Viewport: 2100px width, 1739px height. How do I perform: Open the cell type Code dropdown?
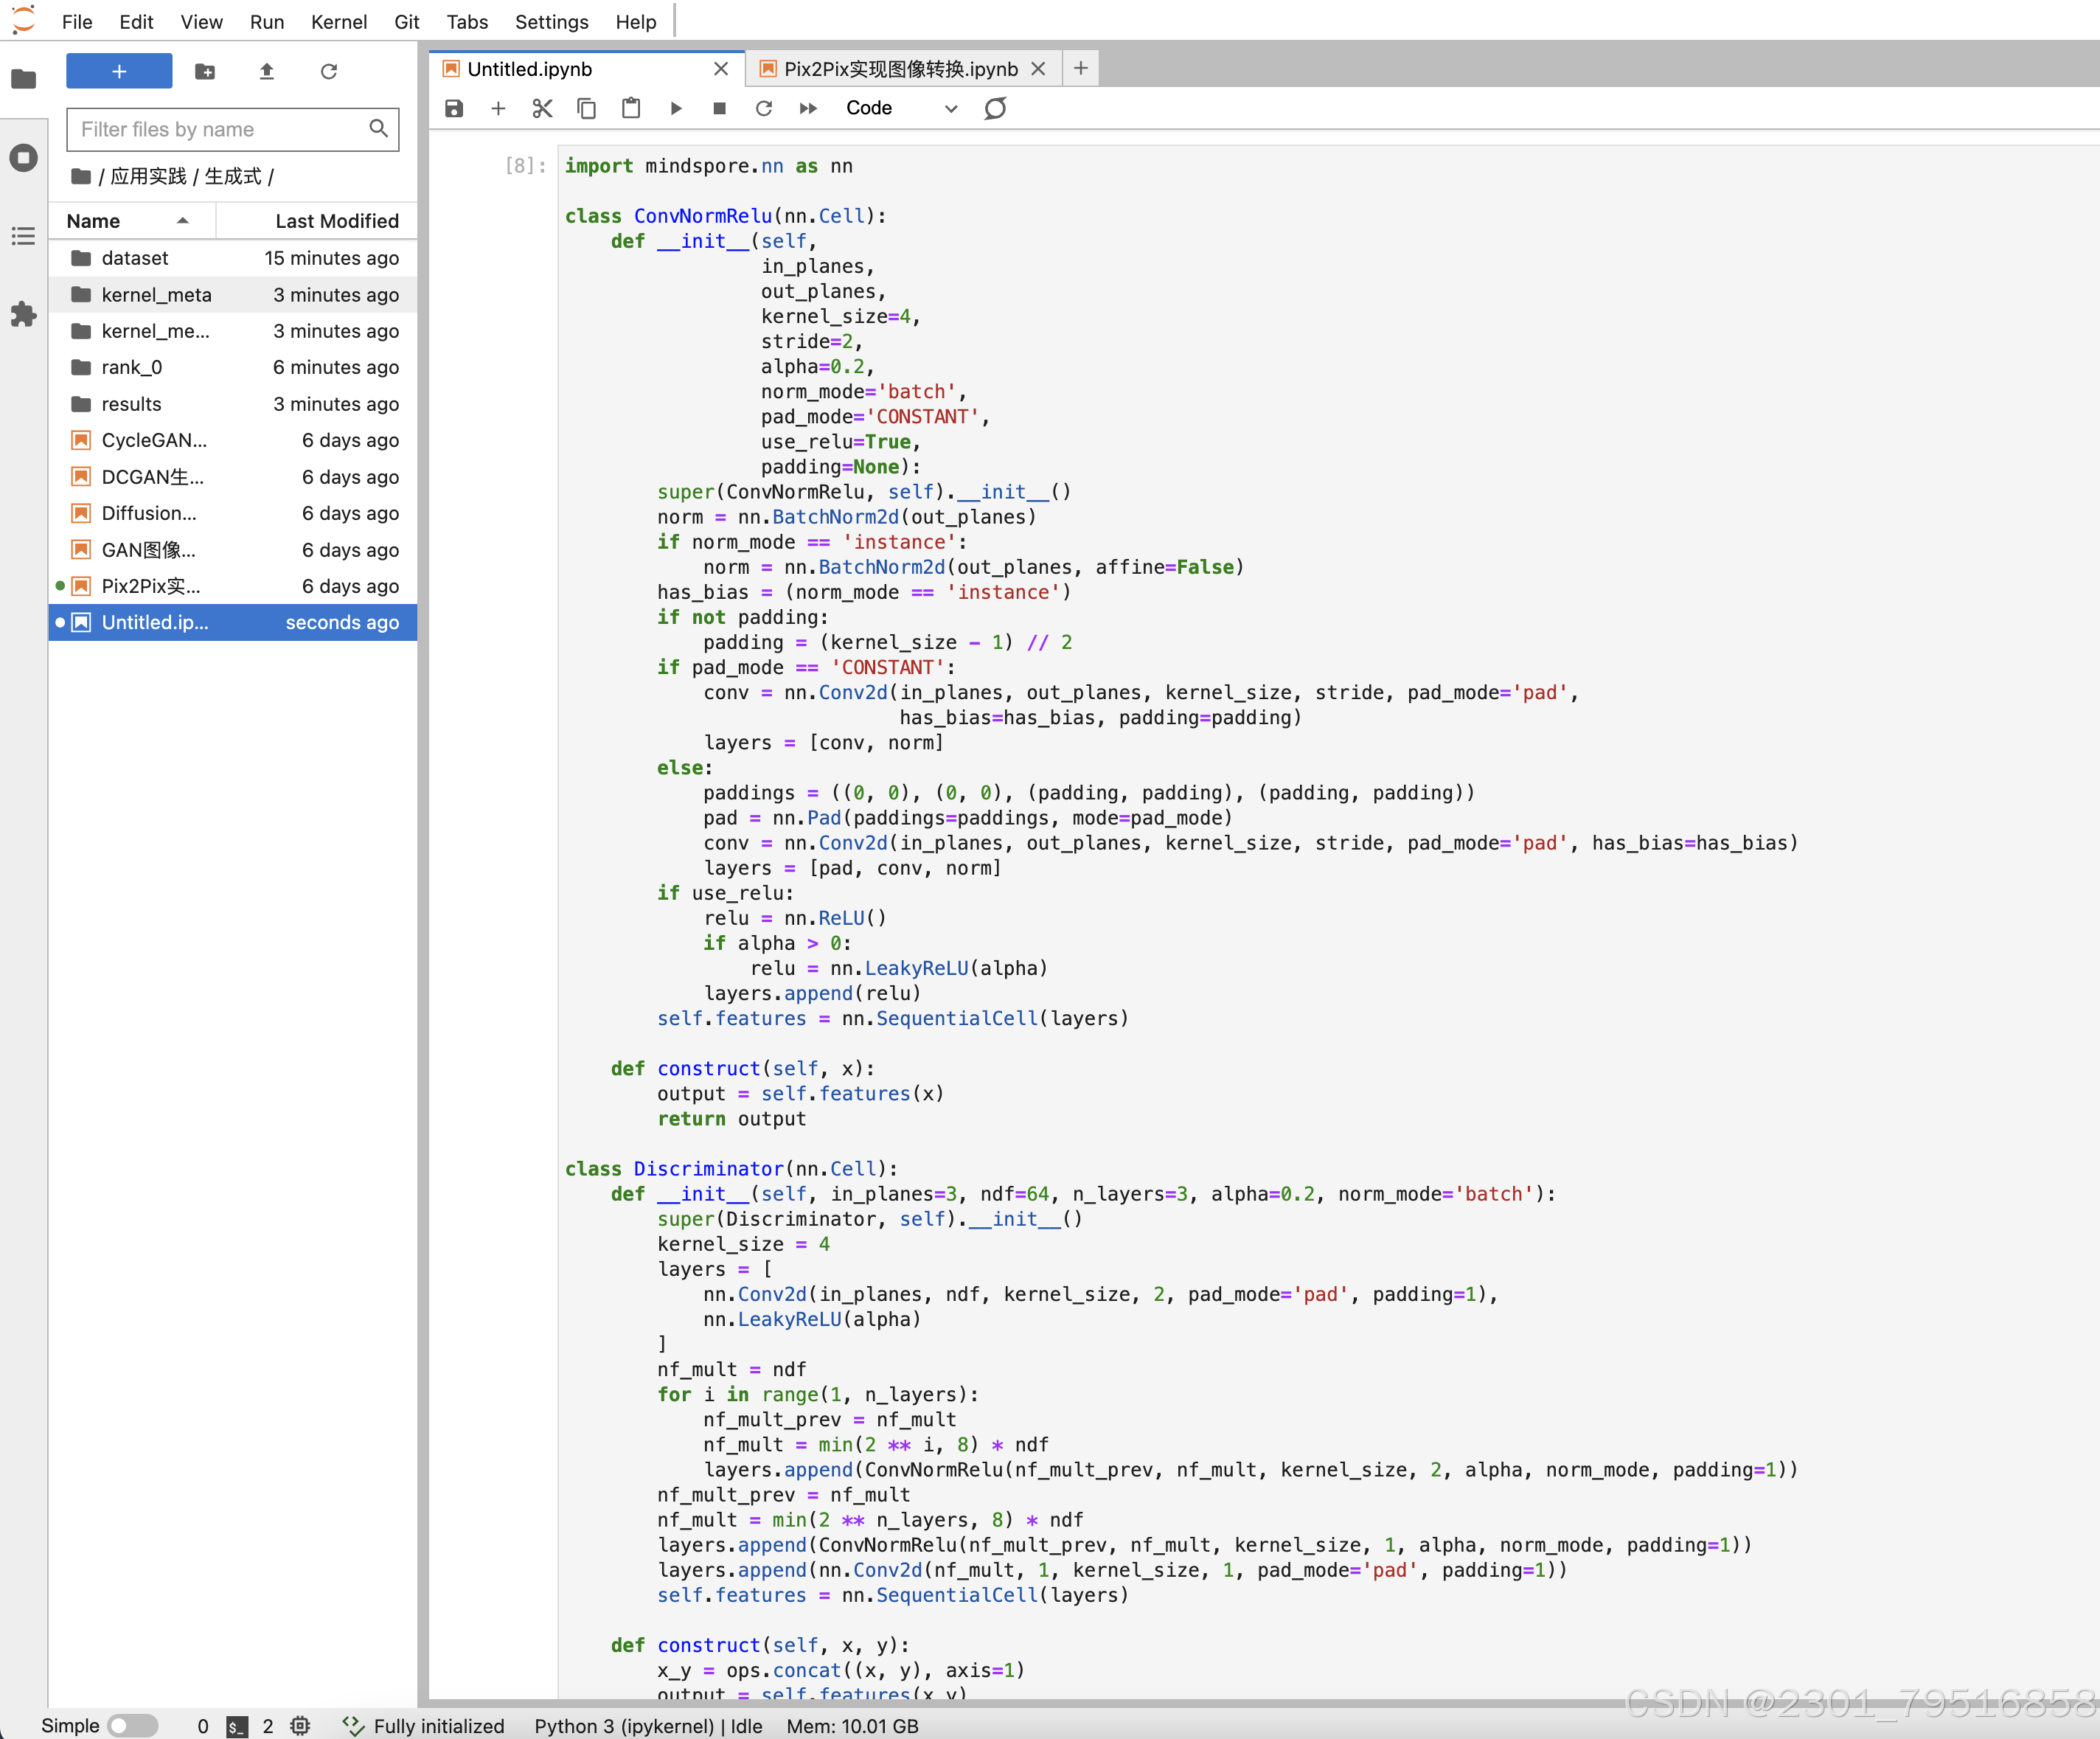coord(900,108)
